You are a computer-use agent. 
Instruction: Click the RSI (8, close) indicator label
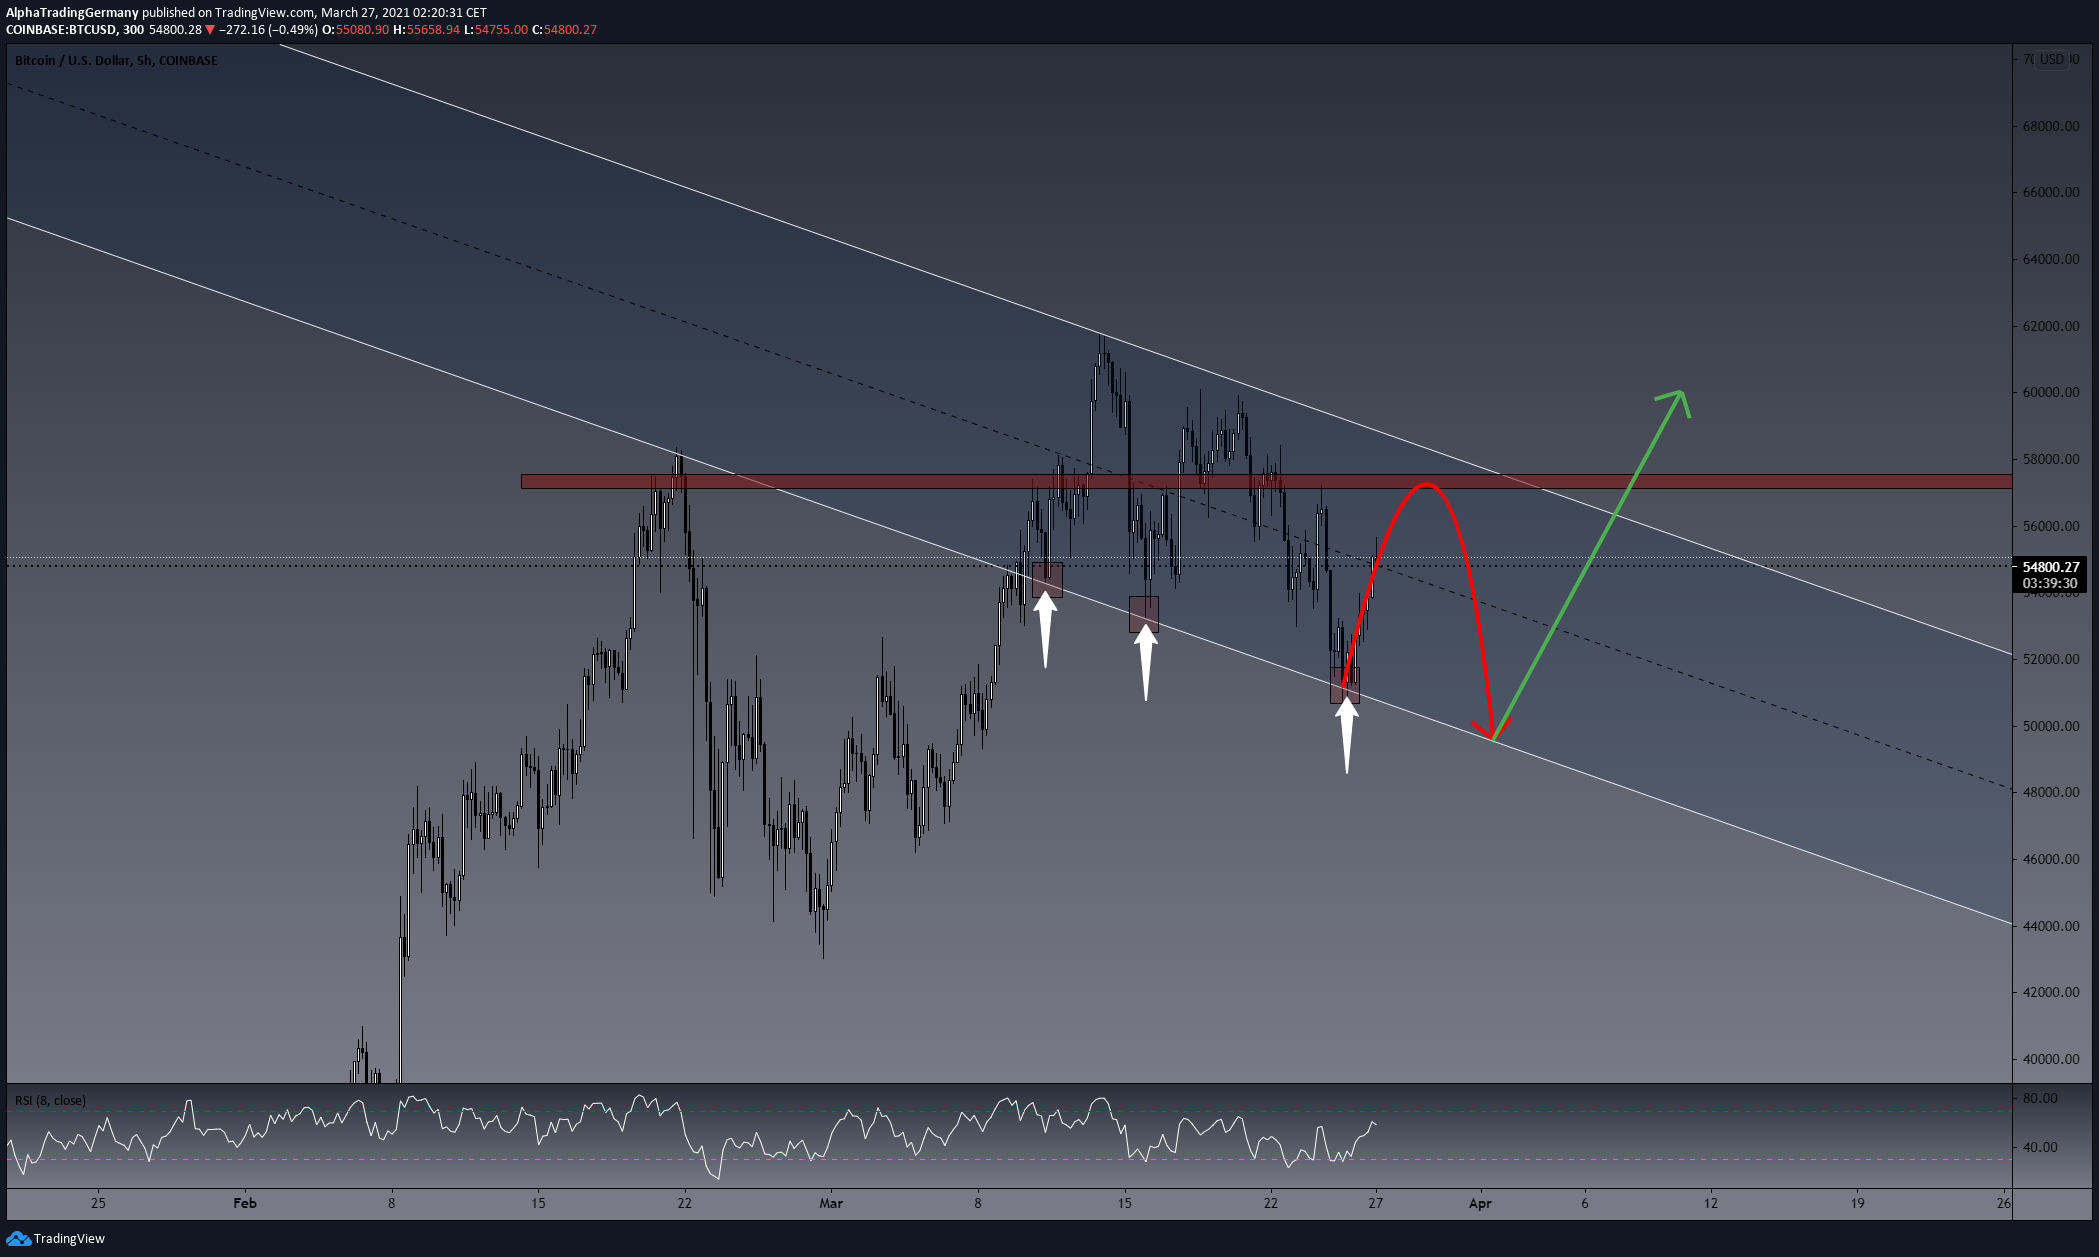pyautogui.click(x=50, y=1101)
